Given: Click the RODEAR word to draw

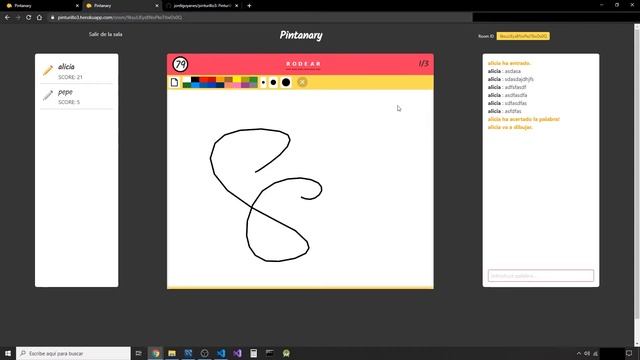Looking at the screenshot, I should [x=303, y=64].
